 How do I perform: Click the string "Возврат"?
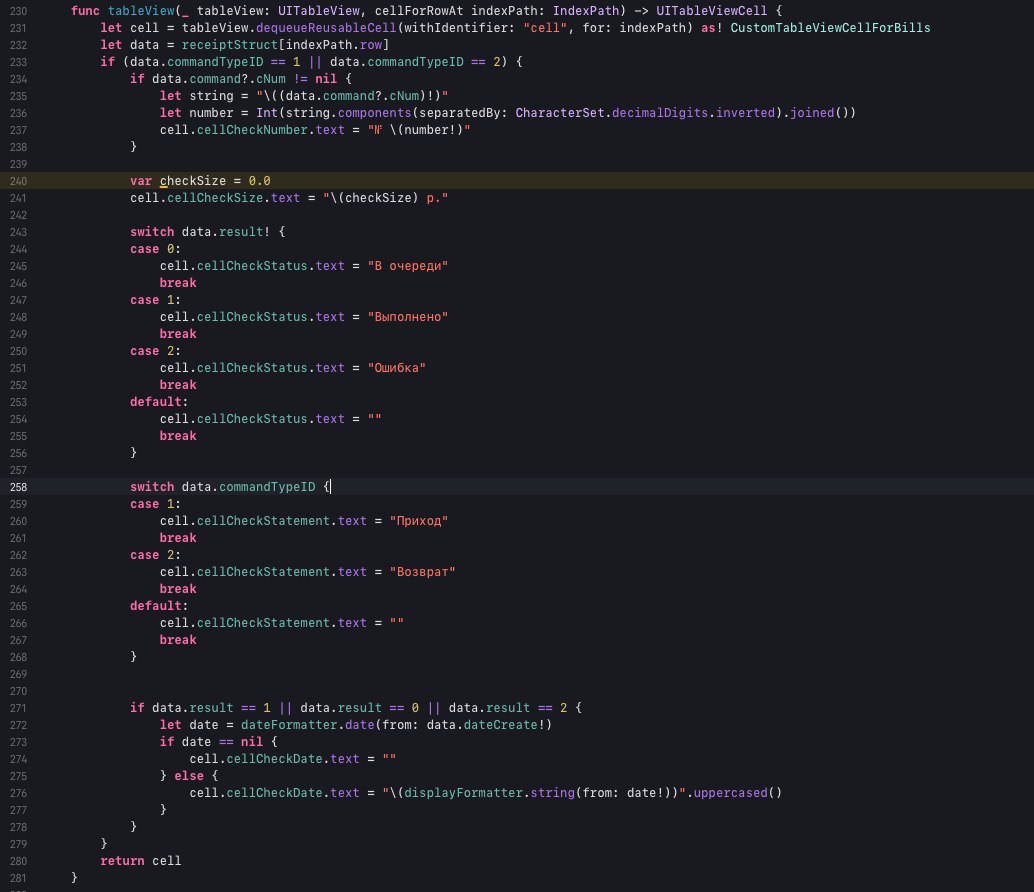(422, 572)
